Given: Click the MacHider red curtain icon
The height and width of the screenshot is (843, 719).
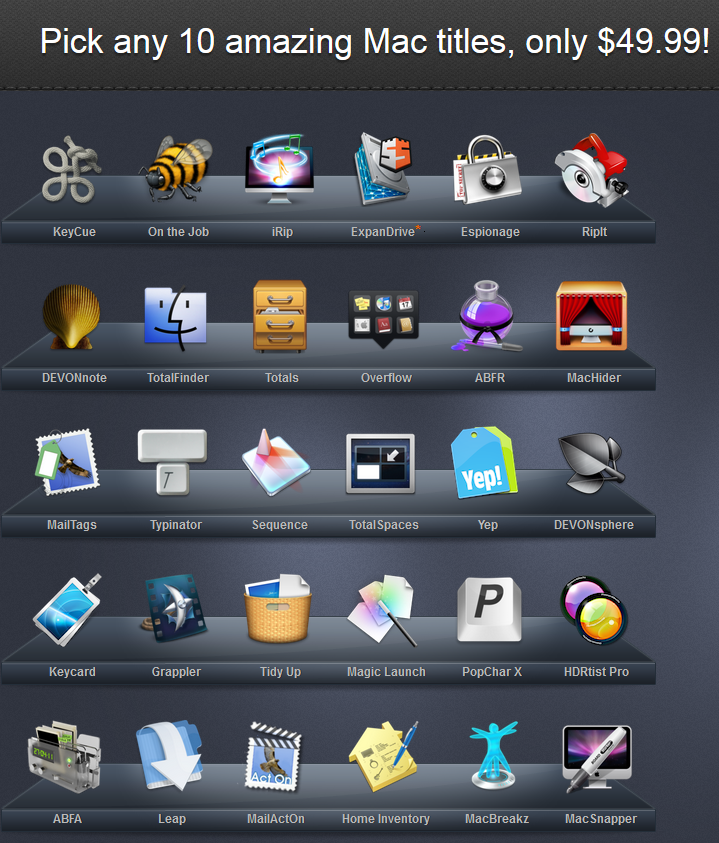Looking at the screenshot, I should pyautogui.click(x=592, y=316).
